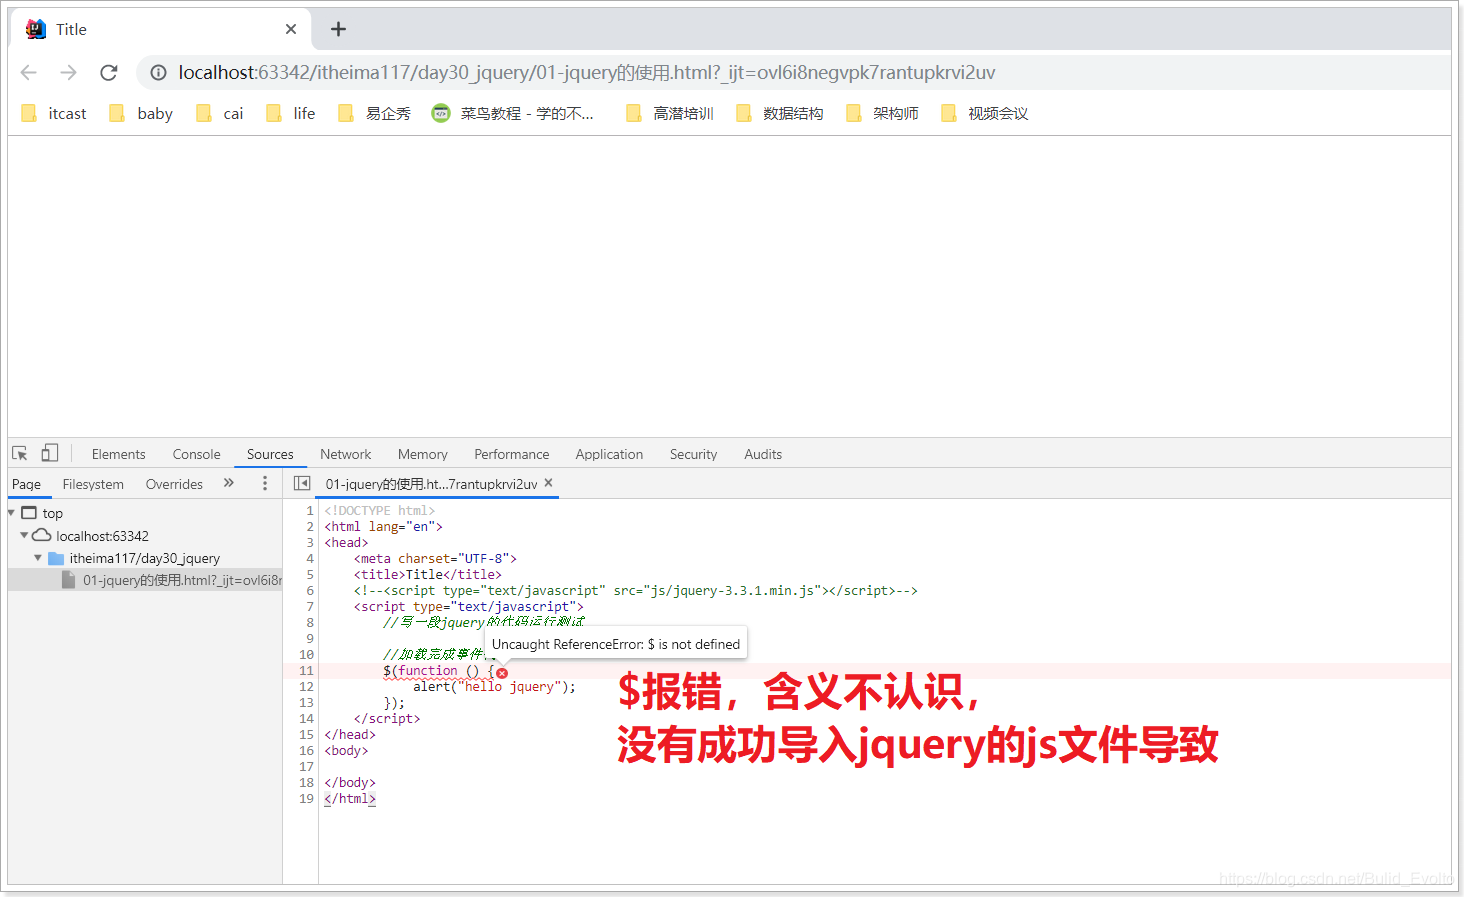Image resolution: width=1464 pixels, height=897 pixels.
Task: Close the 01-jquery source file tab
Action: pyautogui.click(x=548, y=483)
